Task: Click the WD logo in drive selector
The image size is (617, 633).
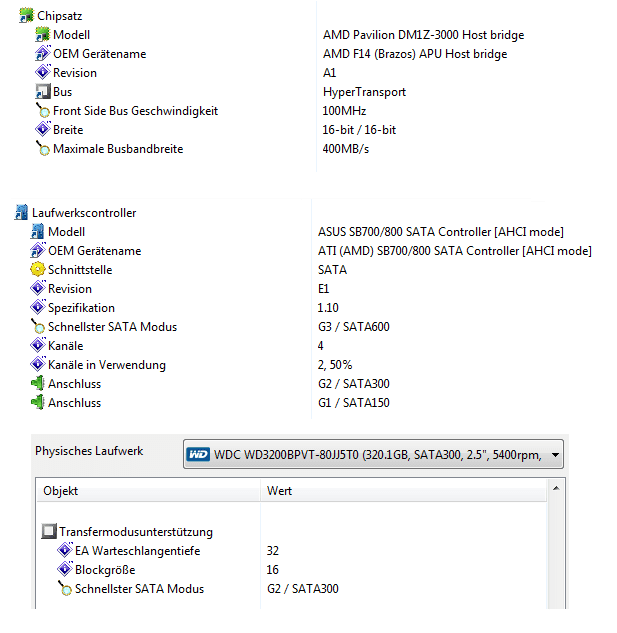Action: click(198, 455)
